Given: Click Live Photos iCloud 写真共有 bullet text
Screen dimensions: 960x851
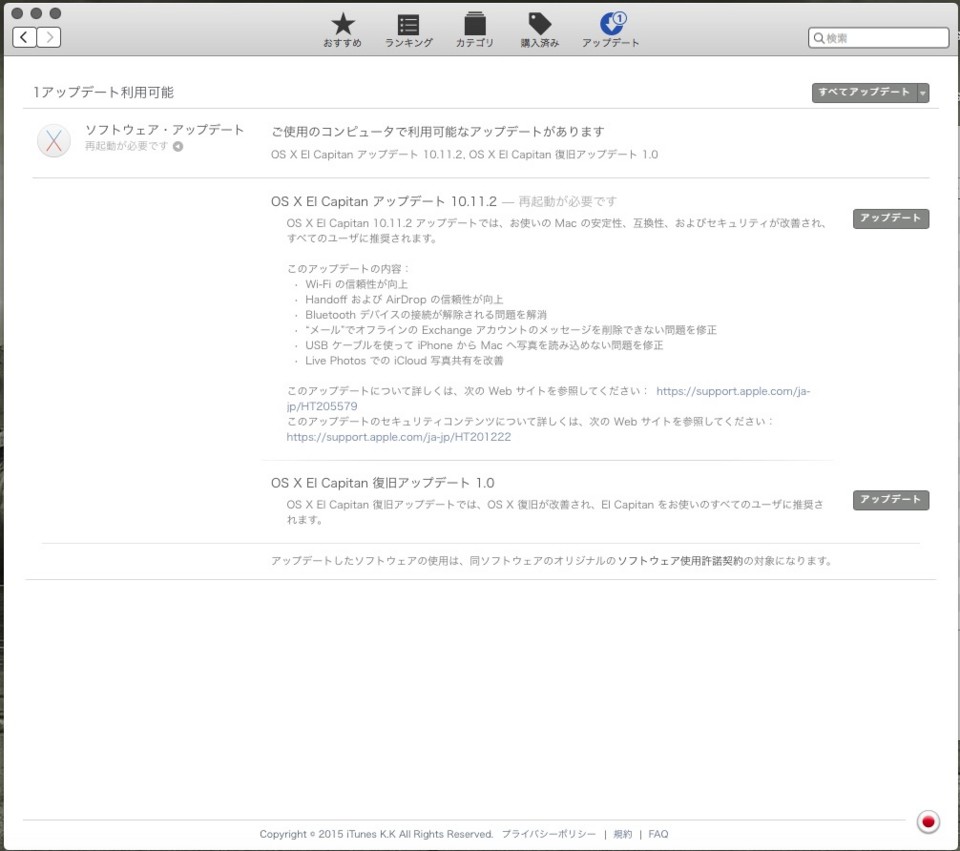Looking at the screenshot, I should pyautogui.click(x=404, y=361).
